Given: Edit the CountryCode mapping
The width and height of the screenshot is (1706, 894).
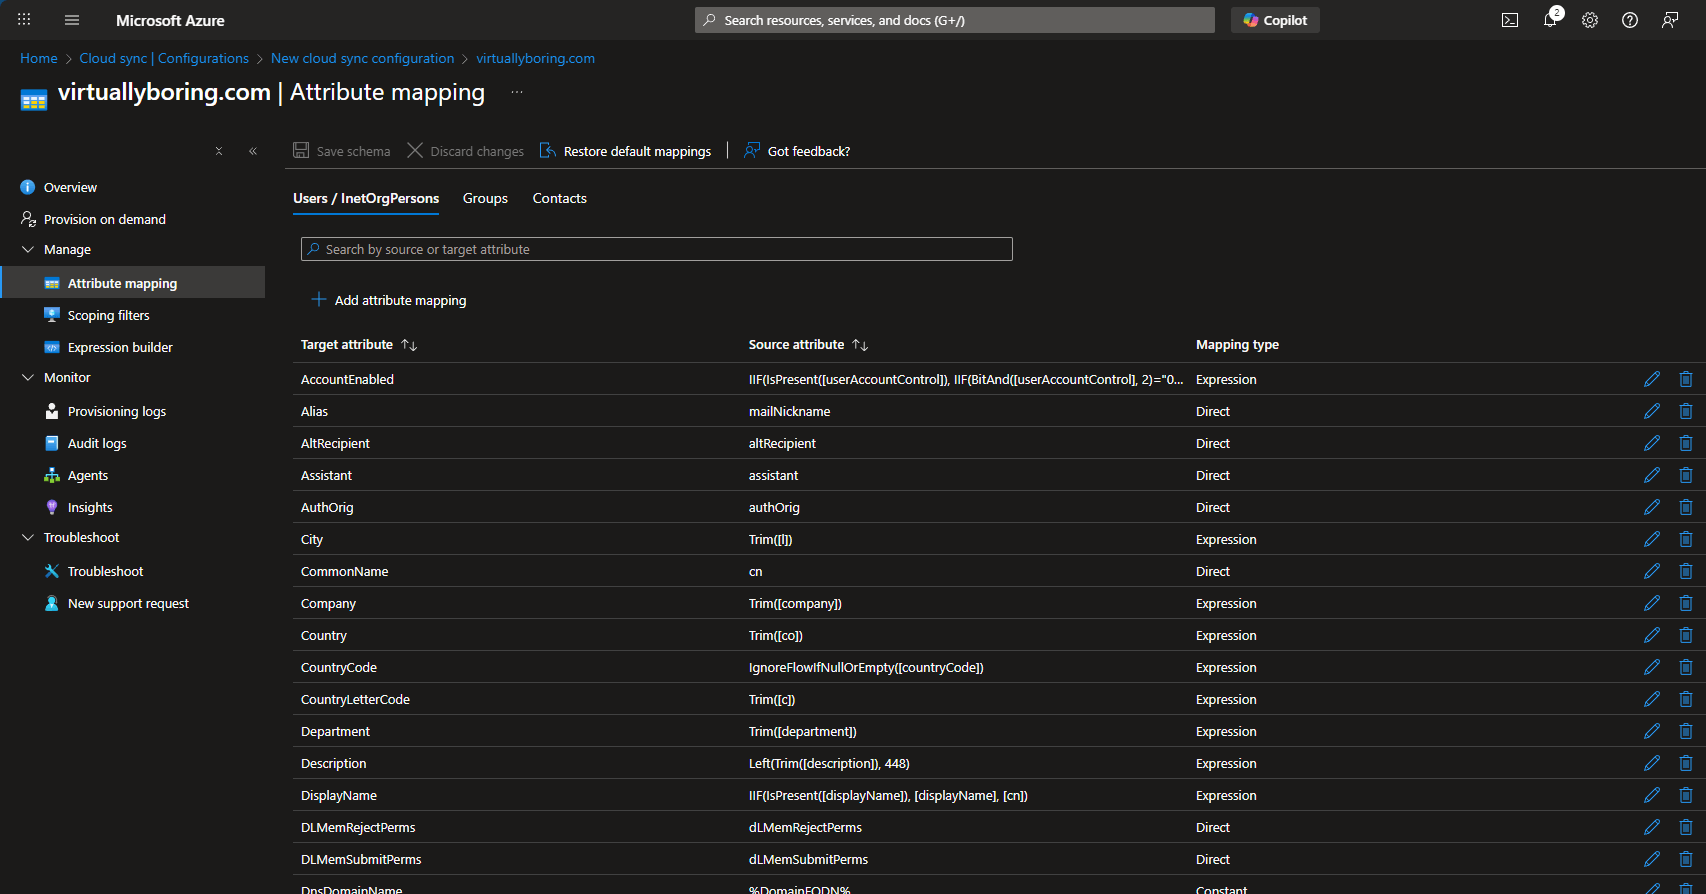Looking at the screenshot, I should (x=1652, y=667).
